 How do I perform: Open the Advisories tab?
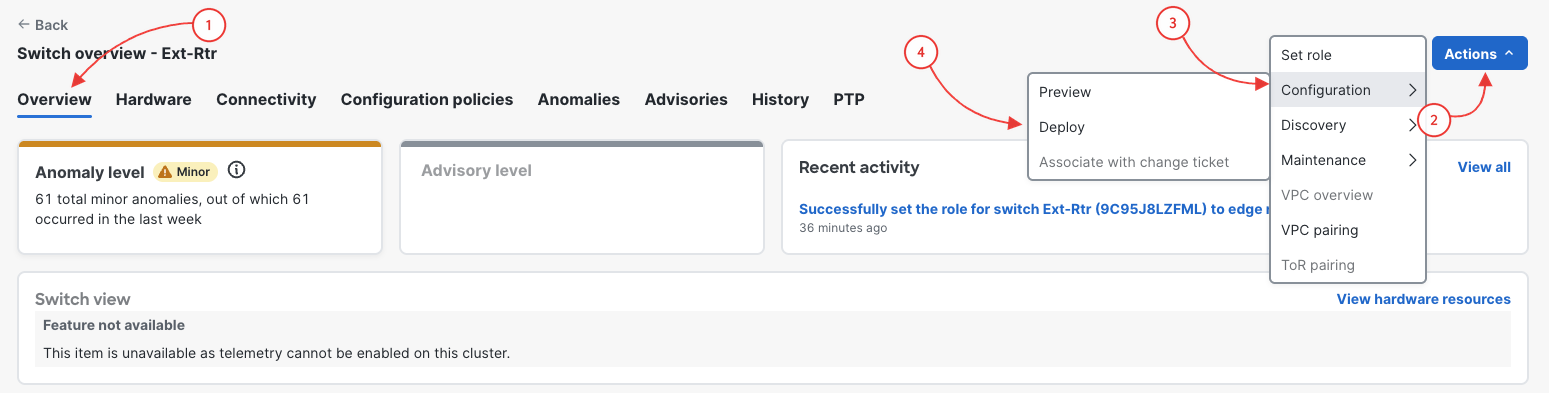click(x=686, y=99)
